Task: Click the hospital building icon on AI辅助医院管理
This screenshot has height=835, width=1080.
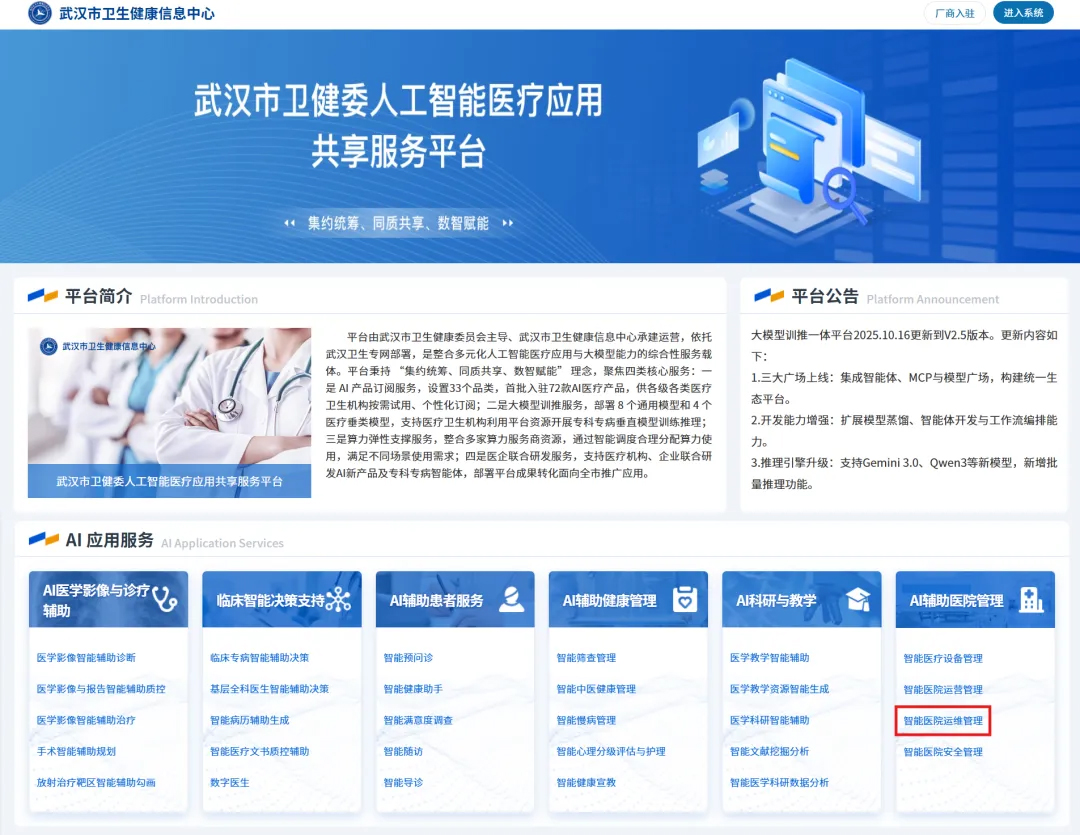Action: (1031, 599)
